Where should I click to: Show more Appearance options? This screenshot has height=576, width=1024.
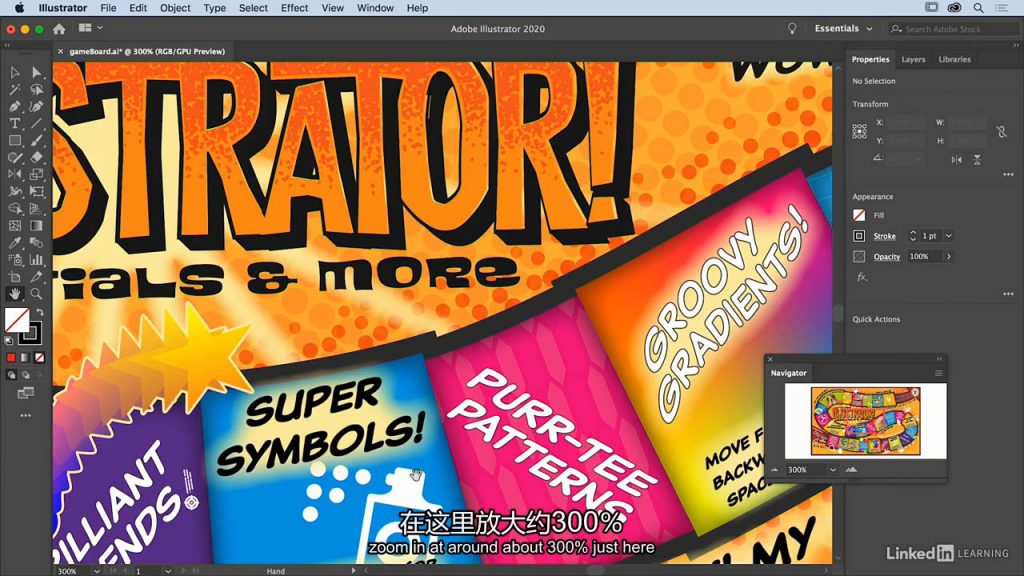coord(1008,295)
